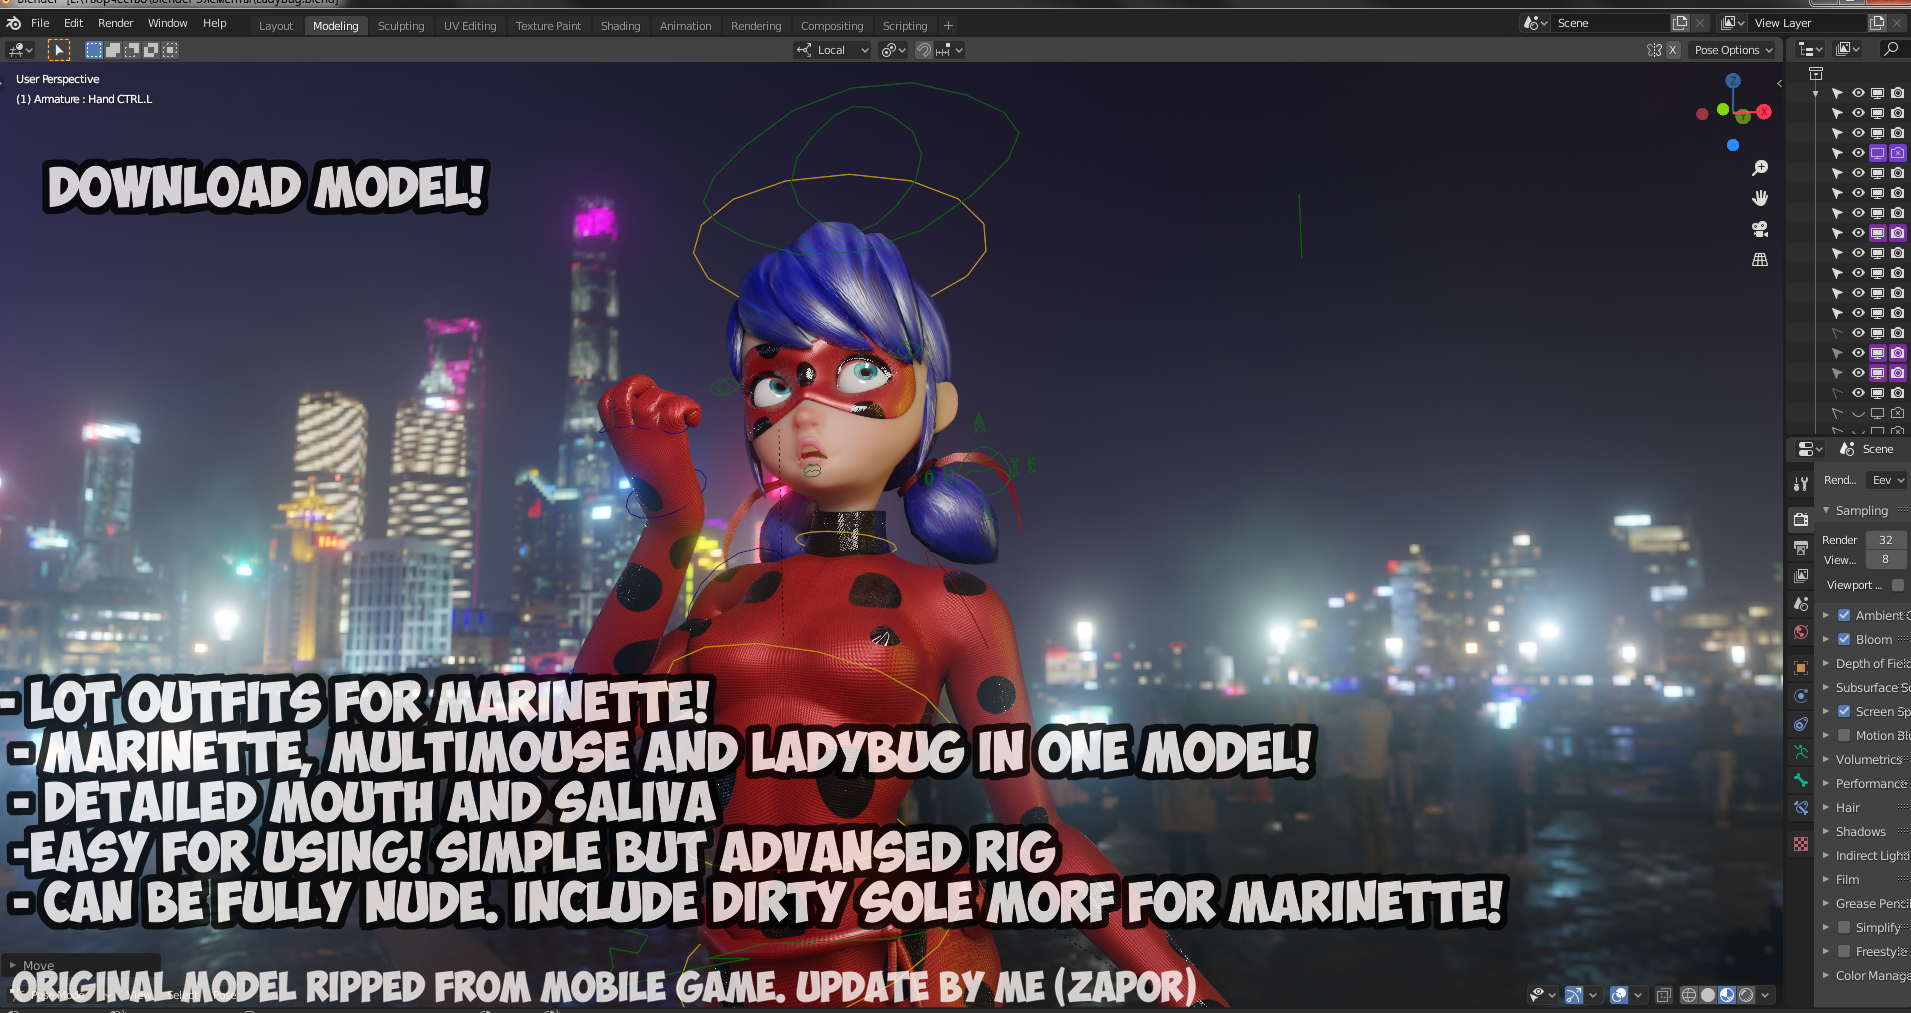The width and height of the screenshot is (1911, 1013).
Task: Click the Viewport samples value field
Action: click(x=1886, y=560)
